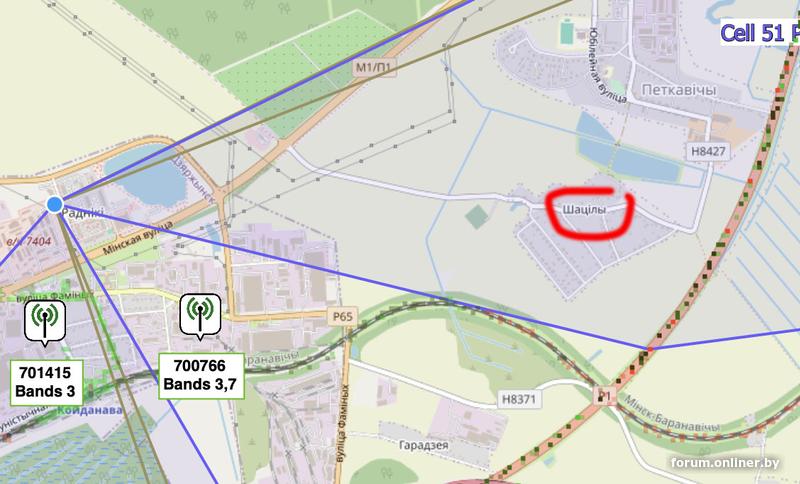Viewport: 800px width, 484px height.
Task: Click the Гарадзея place label
Action: [x=423, y=445]
